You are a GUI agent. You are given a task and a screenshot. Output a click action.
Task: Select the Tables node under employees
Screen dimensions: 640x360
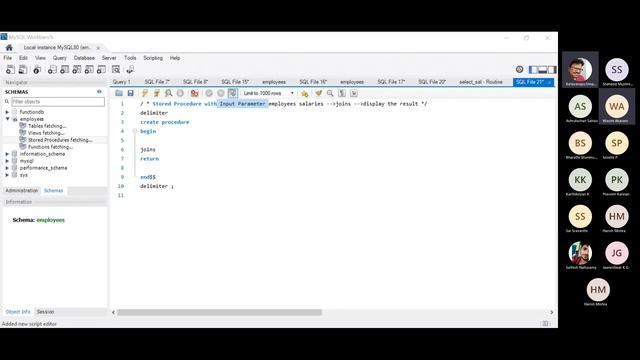pyautogui.click(x=47, y=126)
